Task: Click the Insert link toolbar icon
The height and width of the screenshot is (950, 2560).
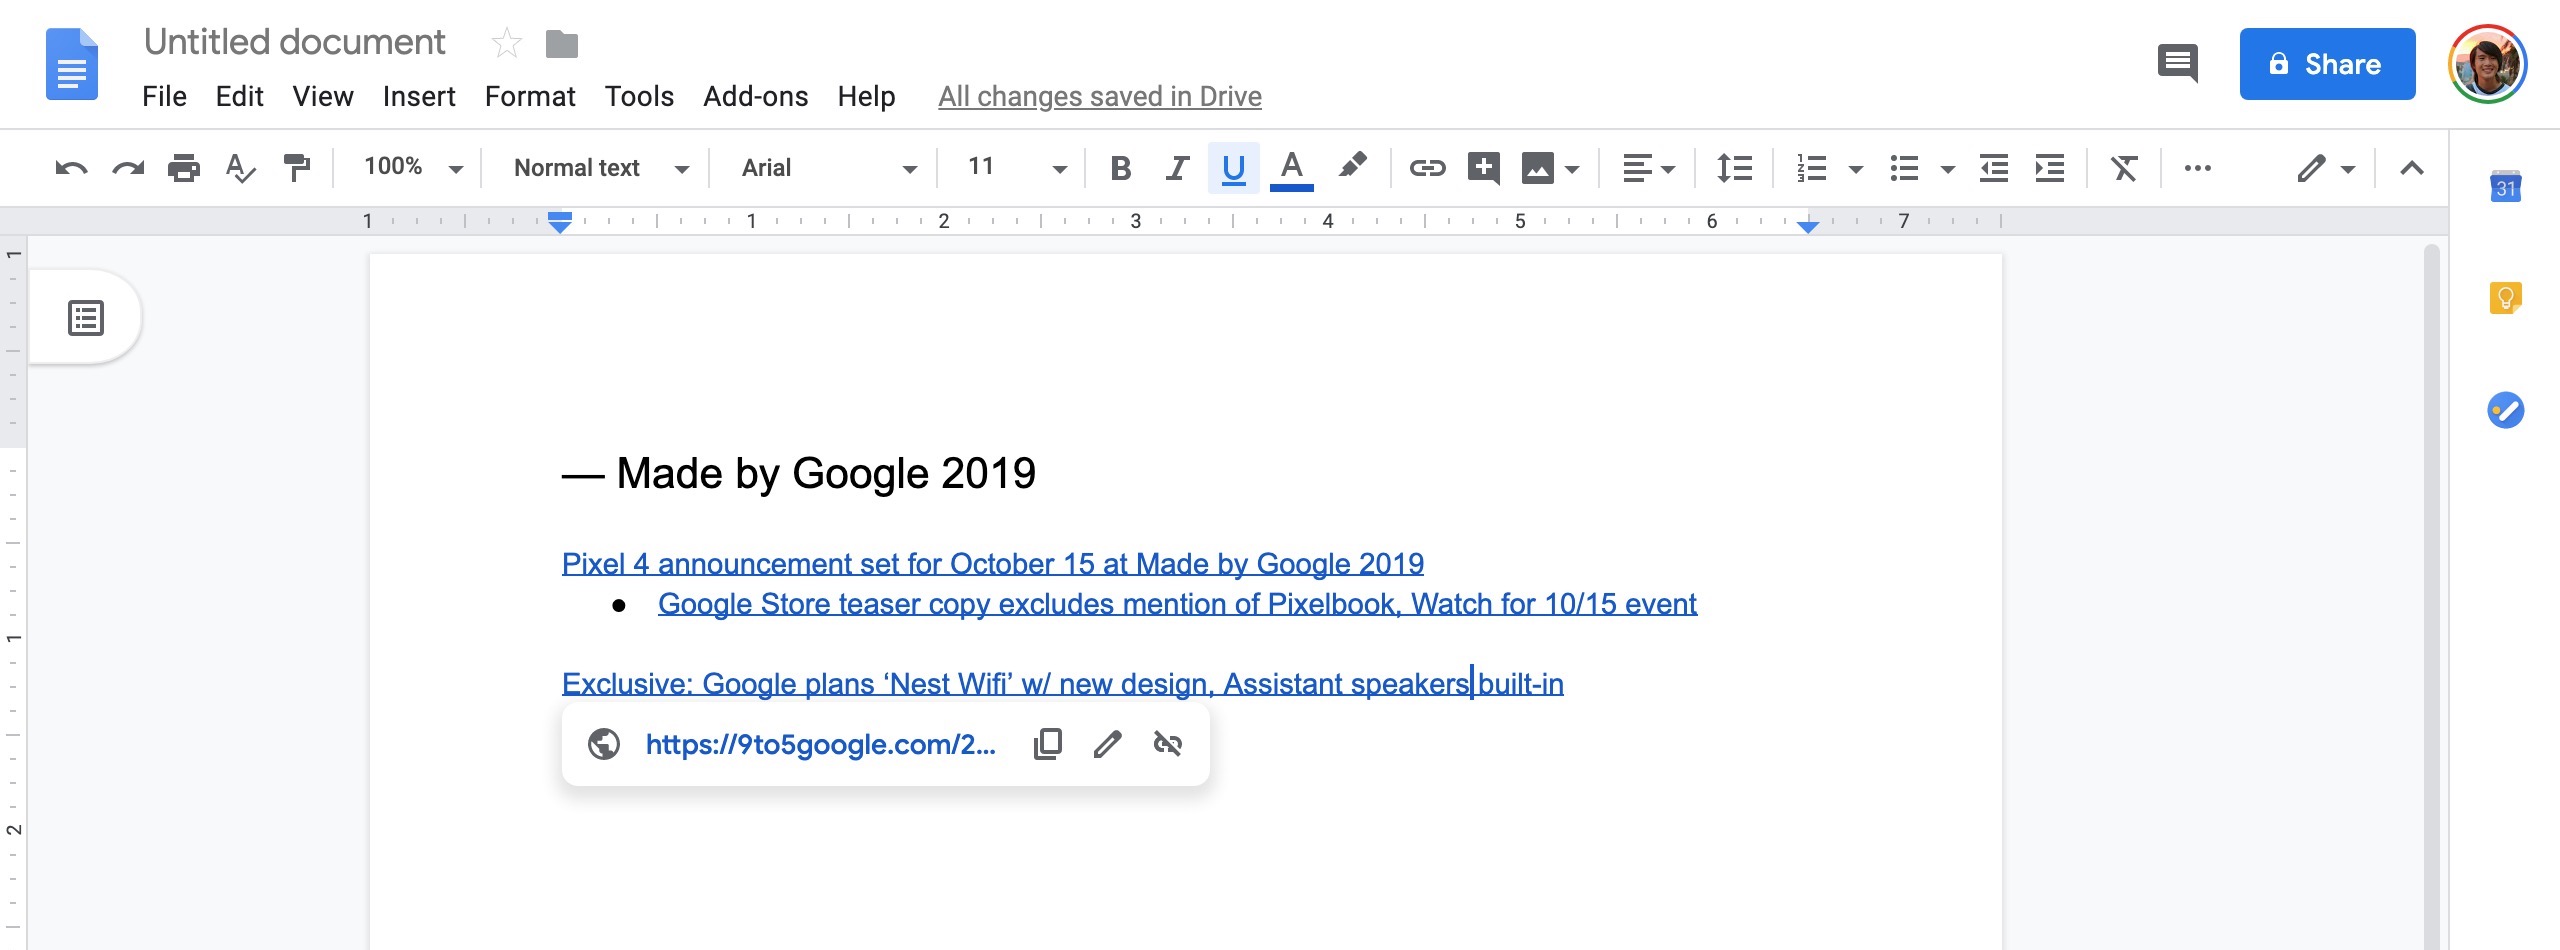Action: point(1427,168)
